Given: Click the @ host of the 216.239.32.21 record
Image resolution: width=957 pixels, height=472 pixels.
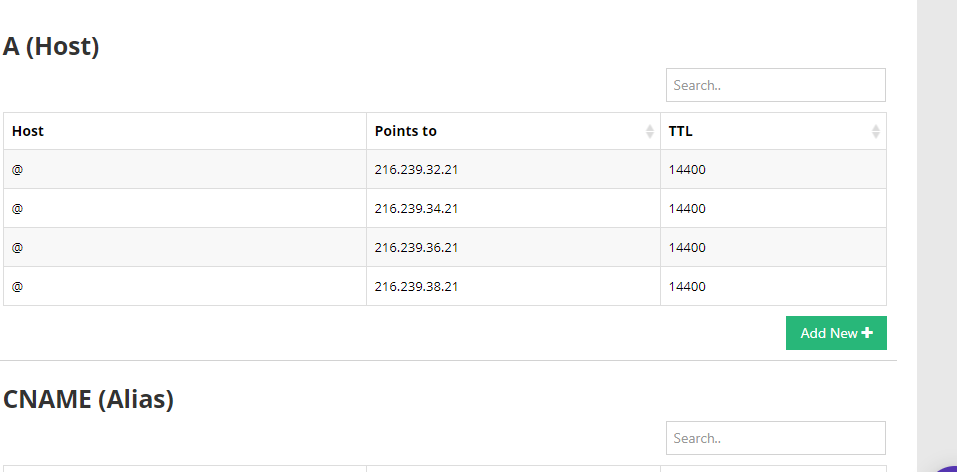Looking at the screenshot, I should [x=18, y=170].
